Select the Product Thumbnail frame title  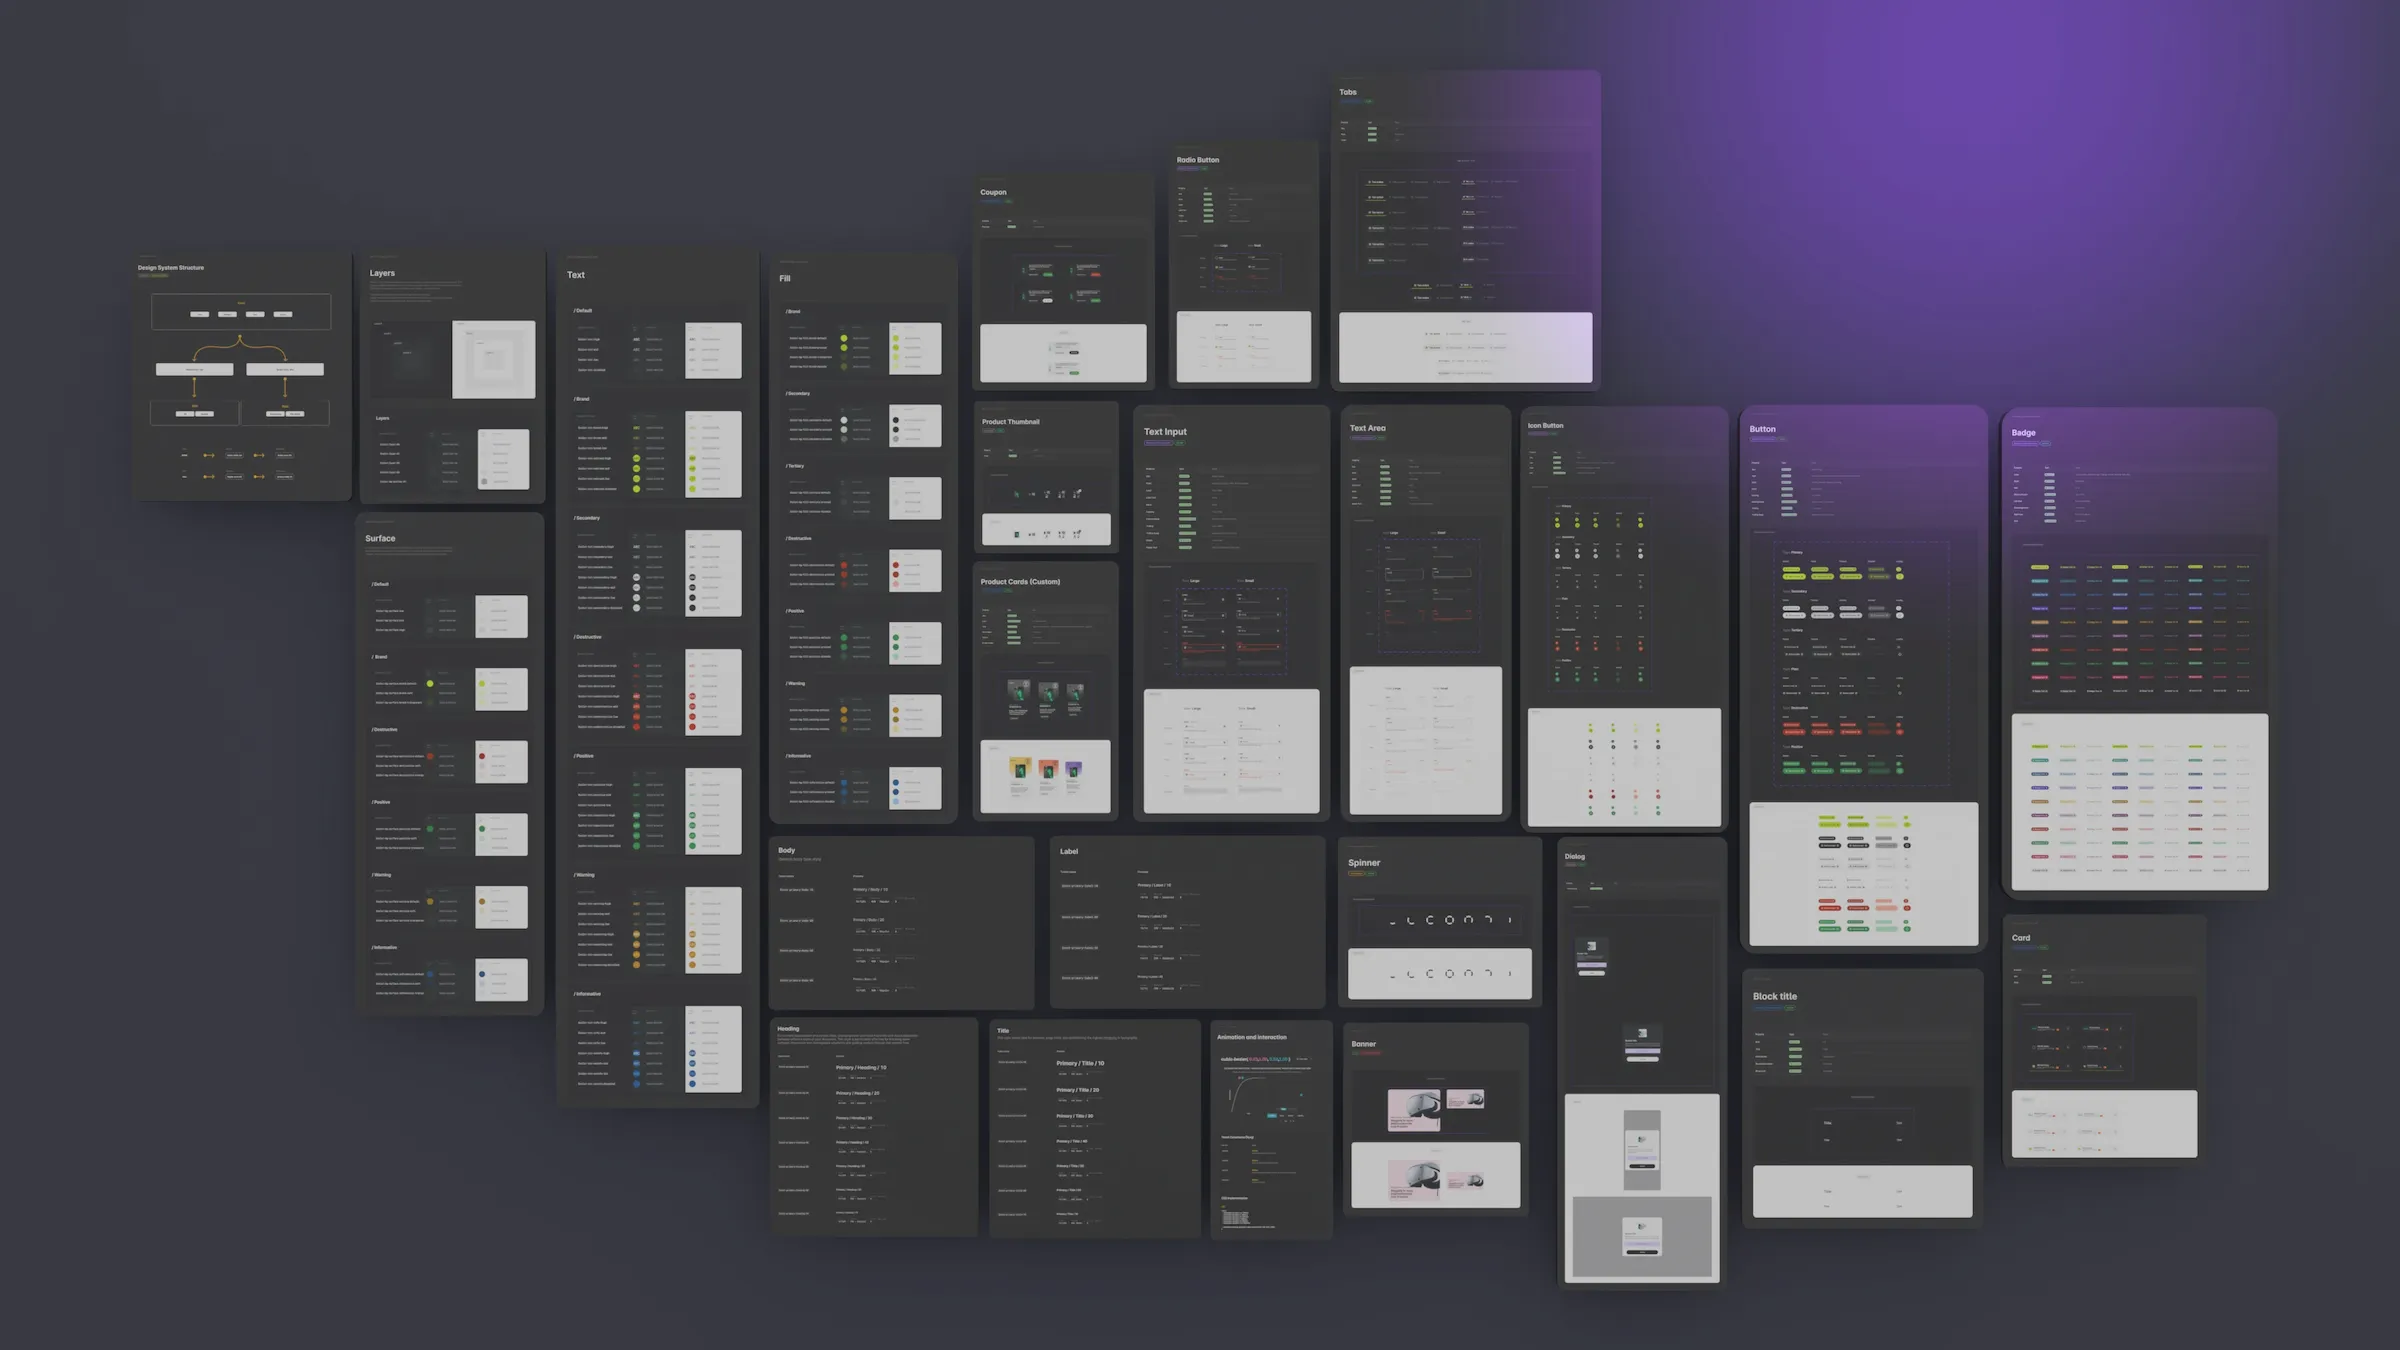(x=1010, y=422)
